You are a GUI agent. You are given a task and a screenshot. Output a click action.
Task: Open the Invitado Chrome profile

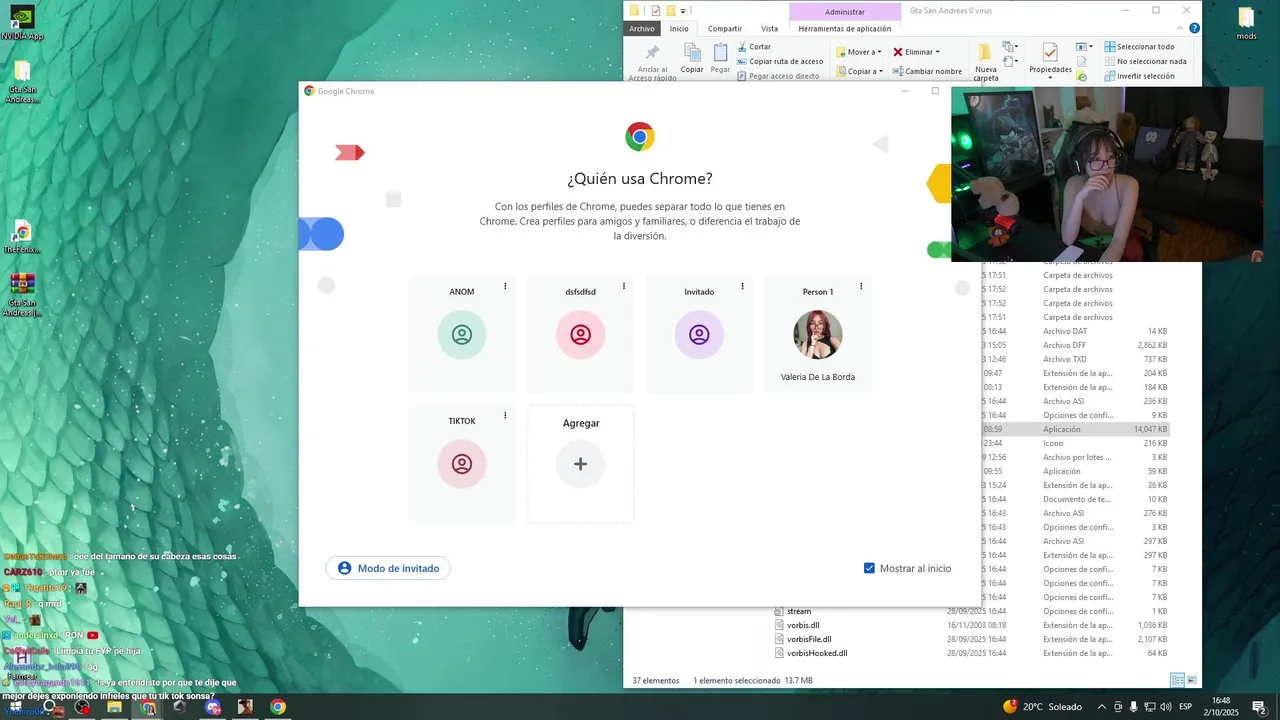[x=699, y=335]
